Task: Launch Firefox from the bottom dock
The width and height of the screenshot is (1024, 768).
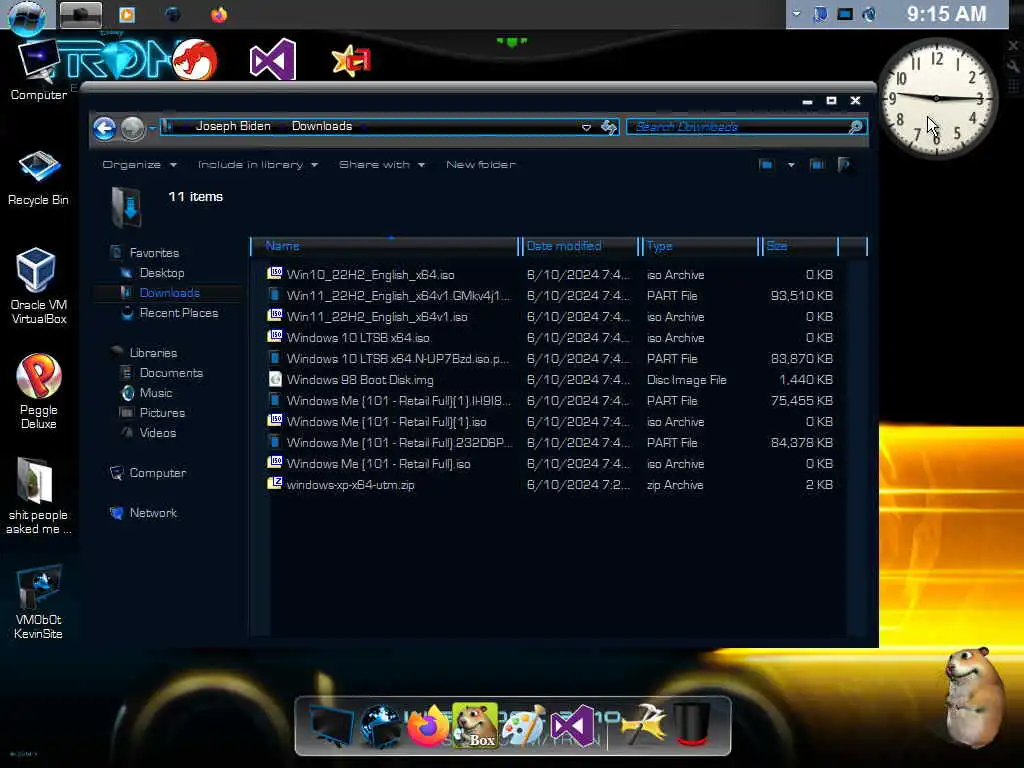Action: 428,726
